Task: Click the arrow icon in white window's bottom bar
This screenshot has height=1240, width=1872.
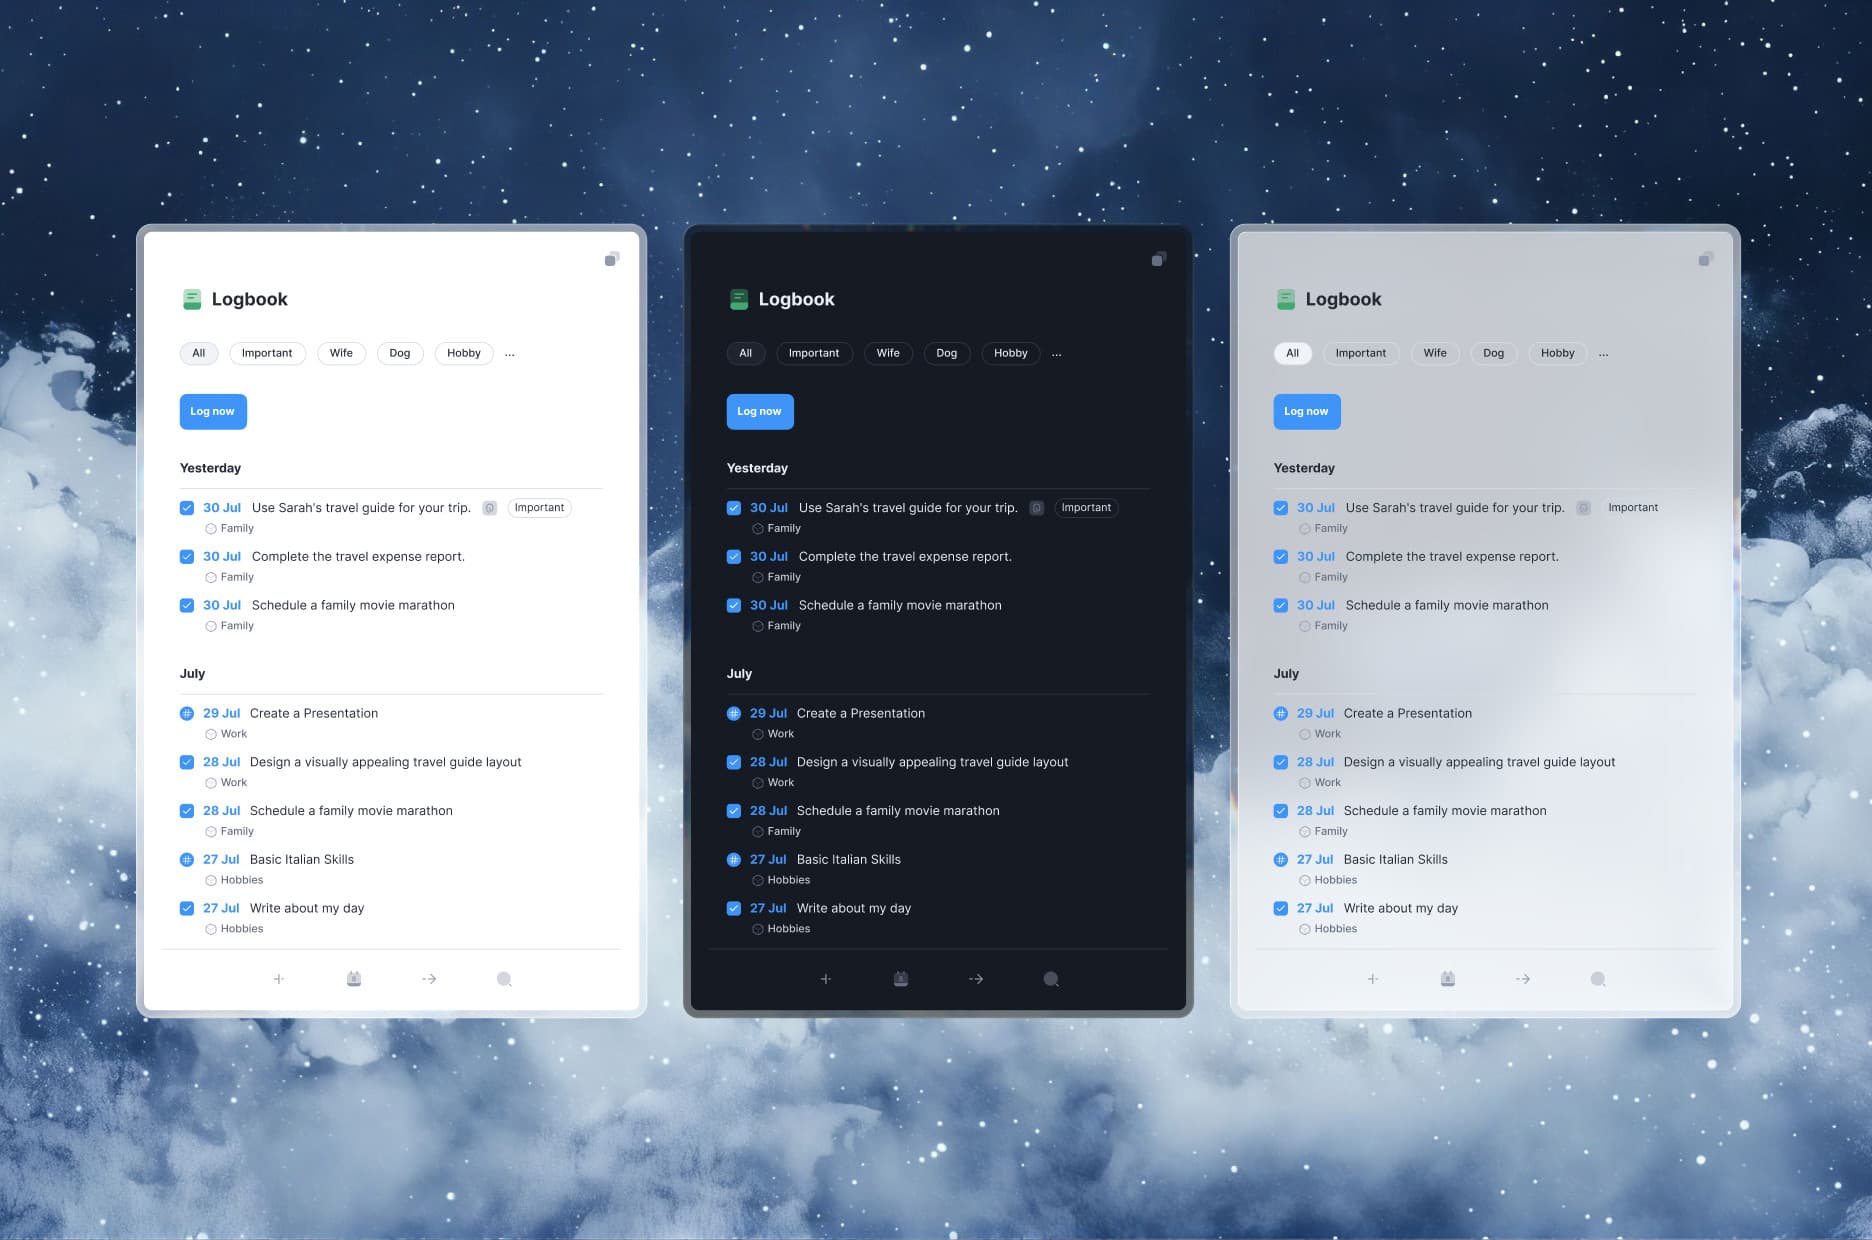Action: pyautogui.click(x=429, y=979)
